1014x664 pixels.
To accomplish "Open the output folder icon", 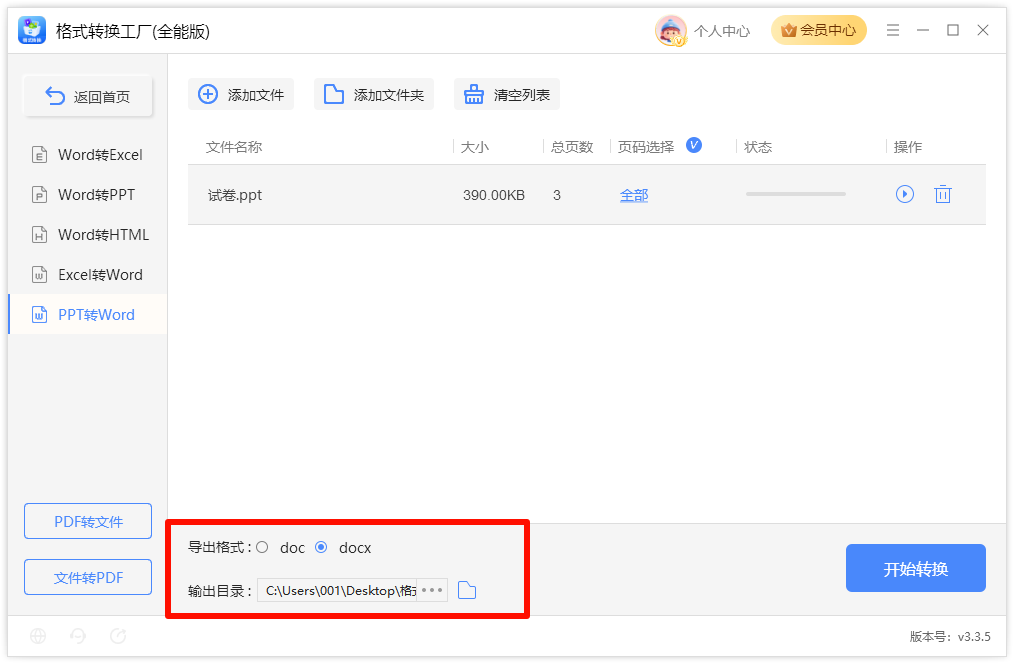I will 467,590.
